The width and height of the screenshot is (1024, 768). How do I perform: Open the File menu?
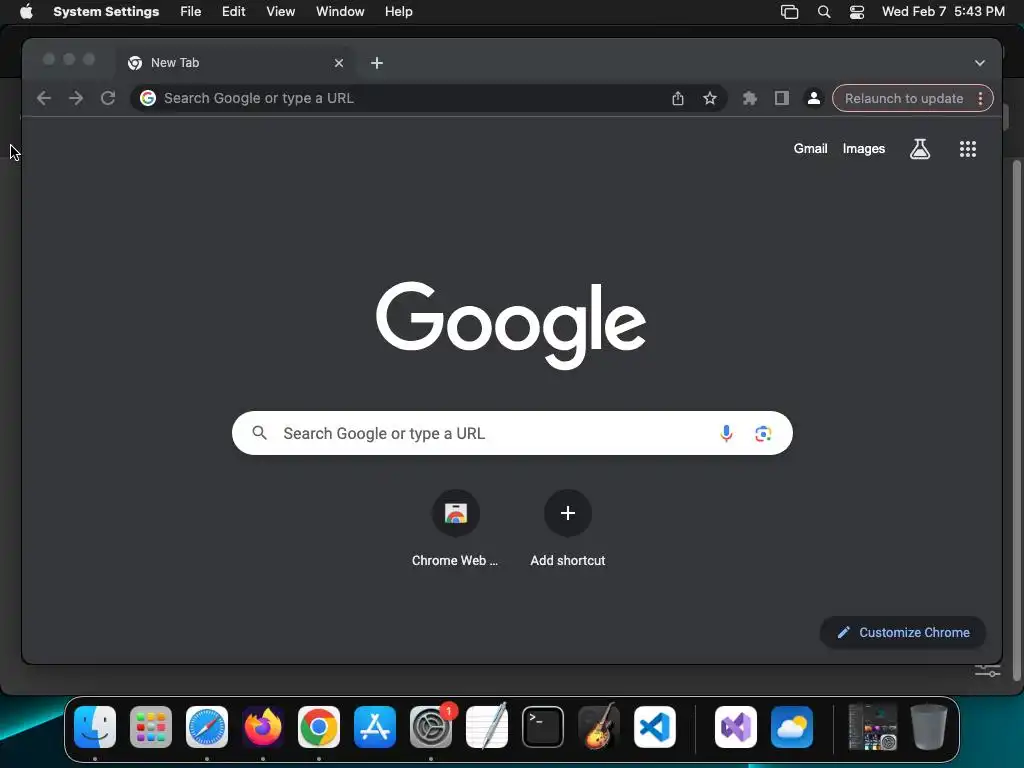pyautogui.click(x=191, y=12)
